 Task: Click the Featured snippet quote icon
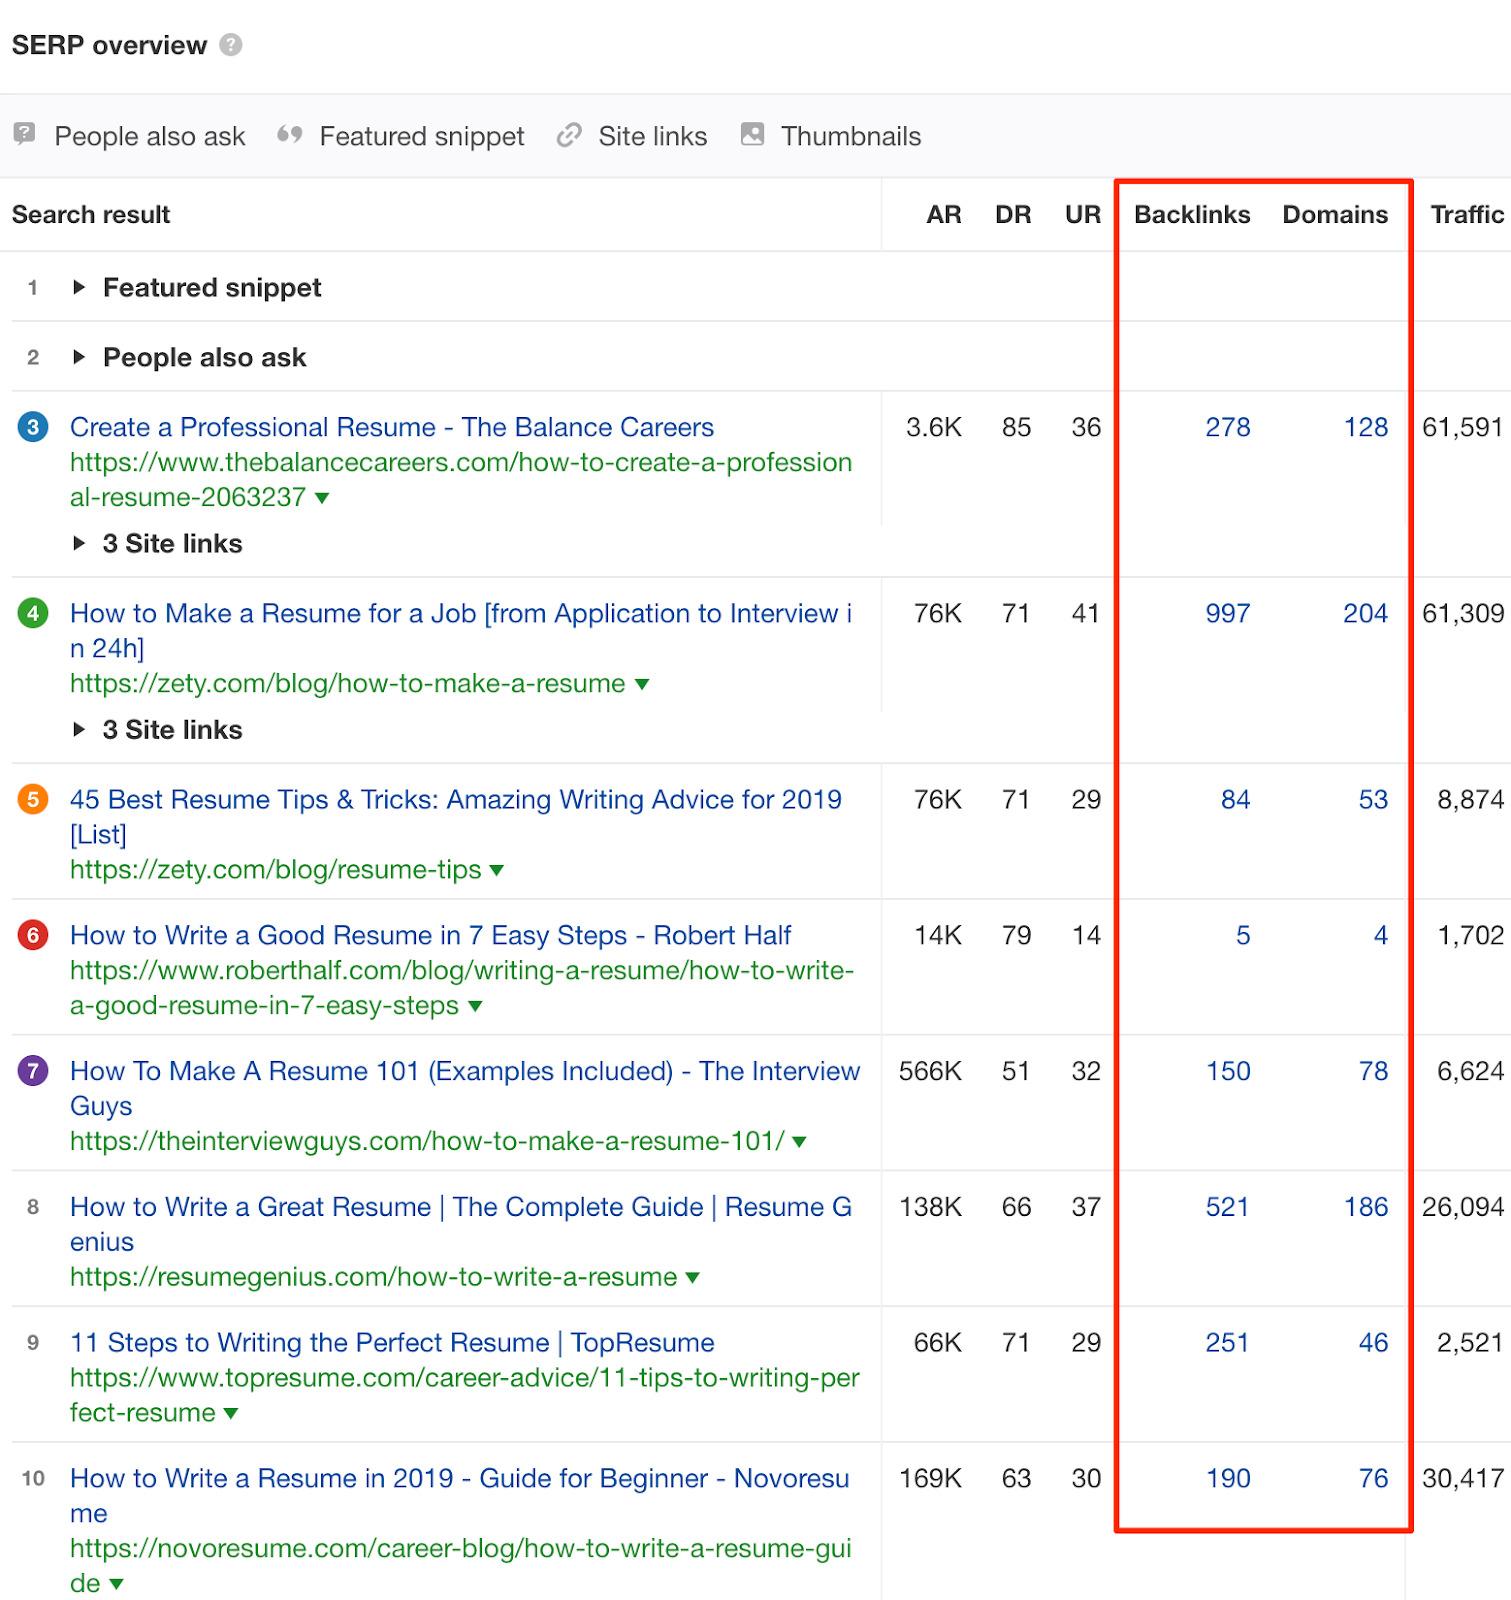tap(290, 135)
